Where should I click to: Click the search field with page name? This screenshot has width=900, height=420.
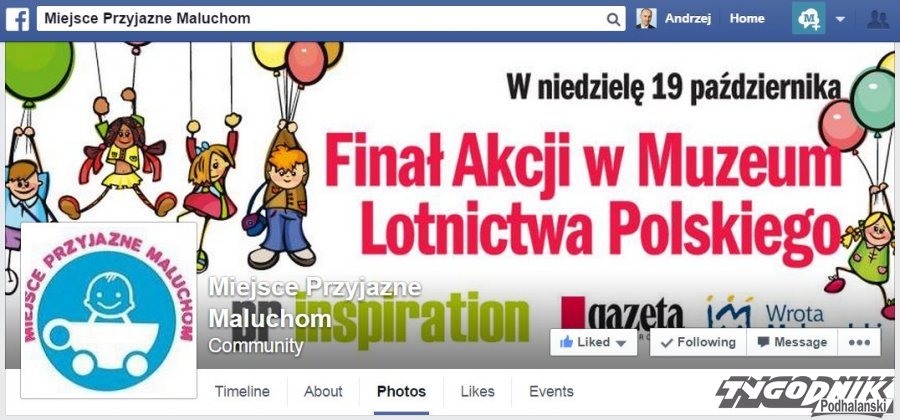pyautogui.click(x=331, y=19)
